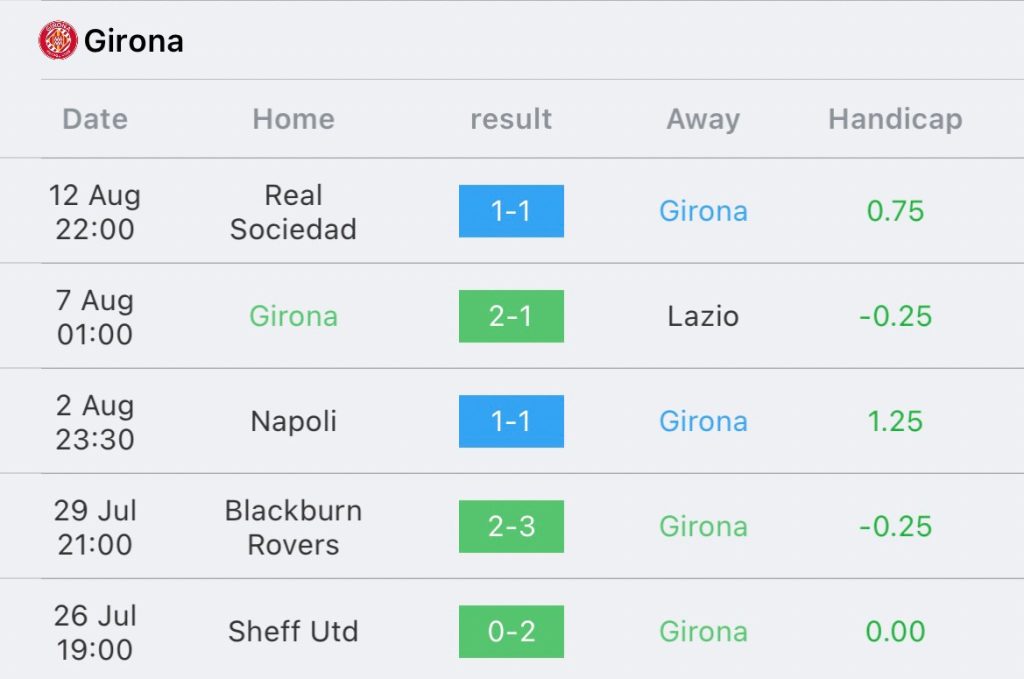Viewport: 1024px width, 679px height.
Task: Open the 1-1 result versus Napoli
Action: pyautogui.click(x=511, y=421)
